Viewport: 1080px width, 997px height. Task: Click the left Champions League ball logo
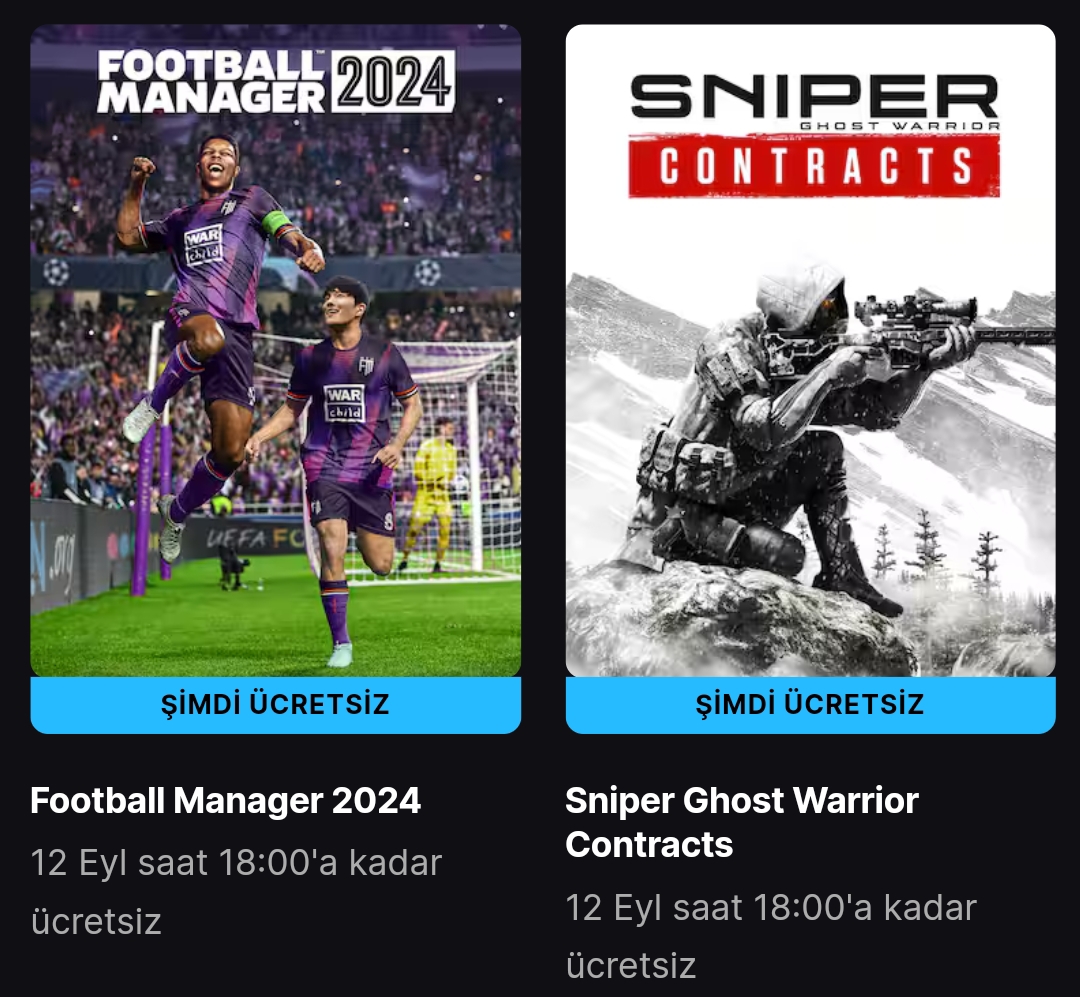point(56,271)
